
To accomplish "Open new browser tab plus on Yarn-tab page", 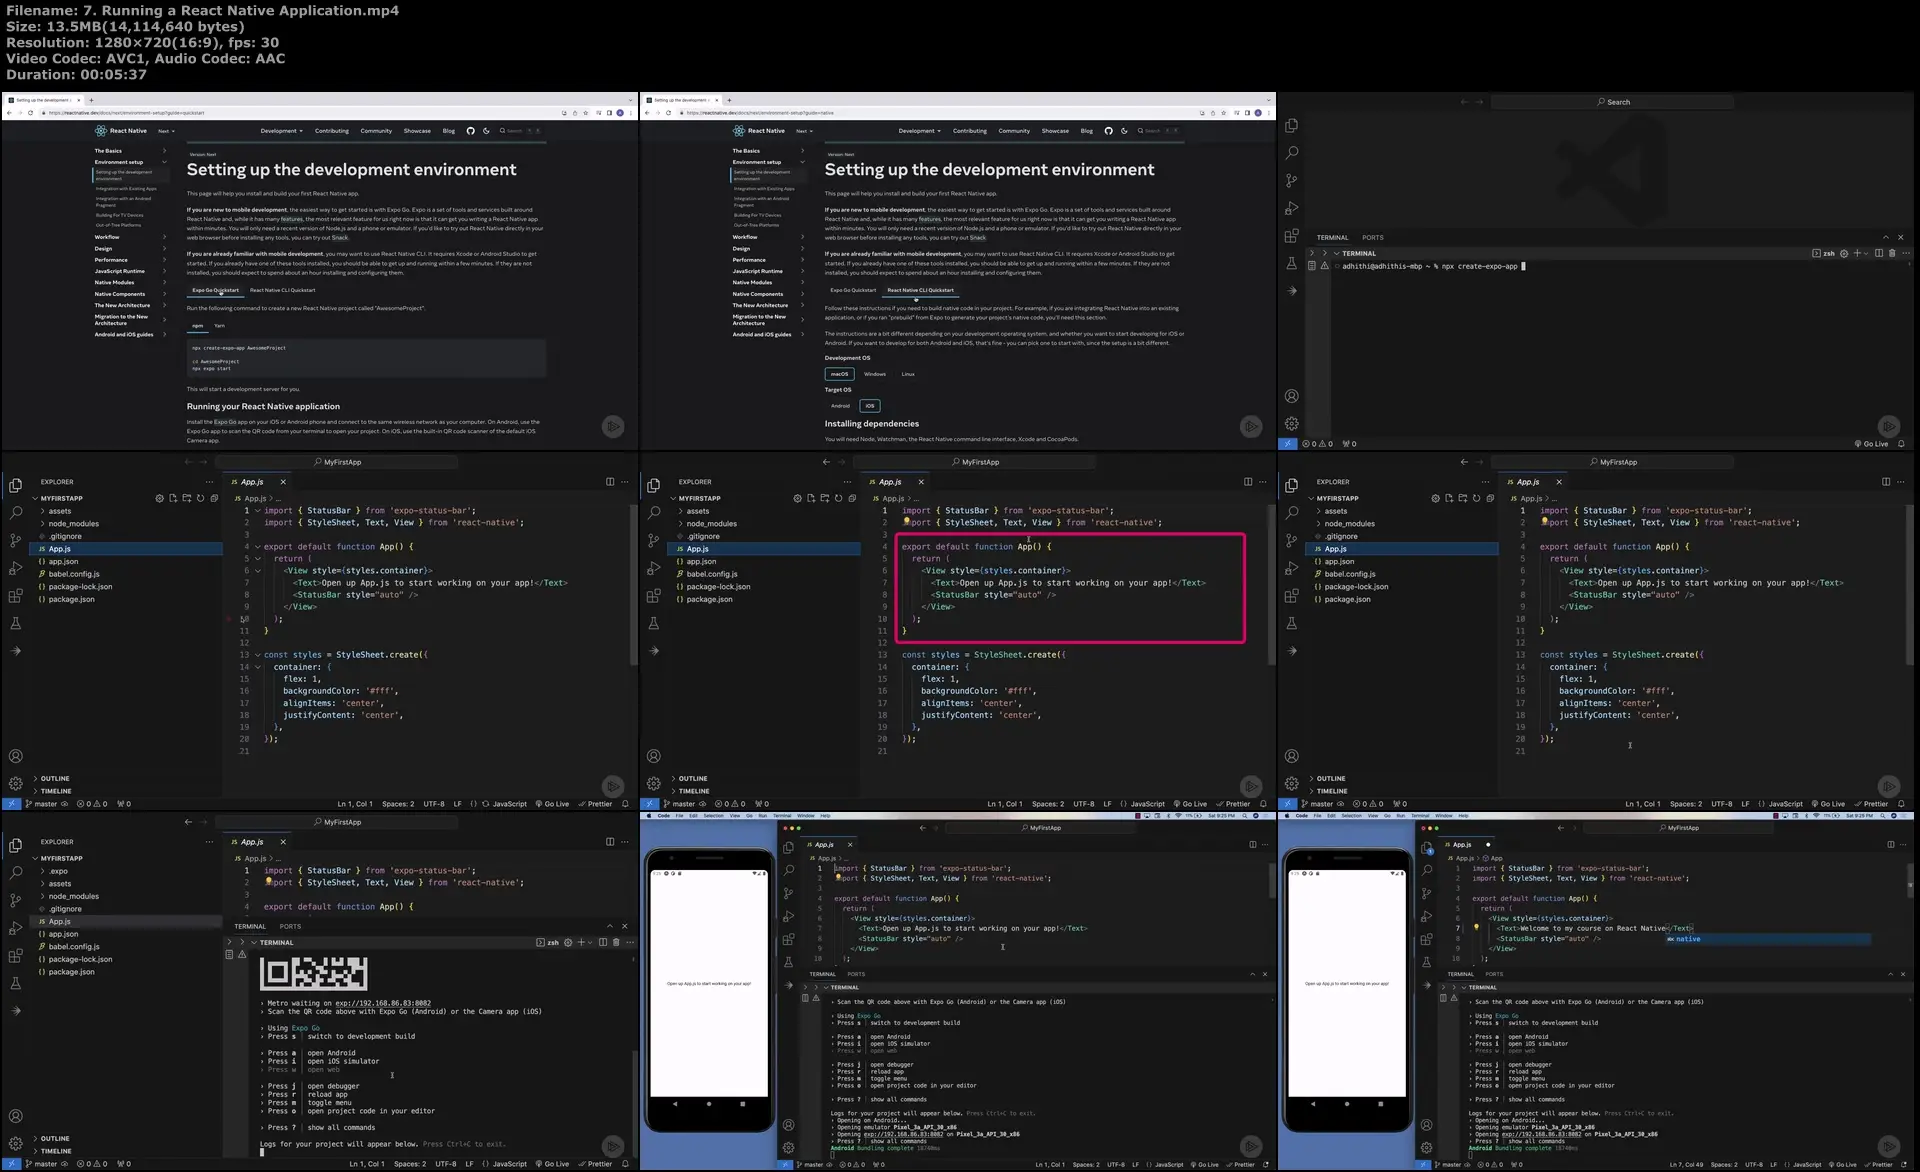I will [91, 100].
